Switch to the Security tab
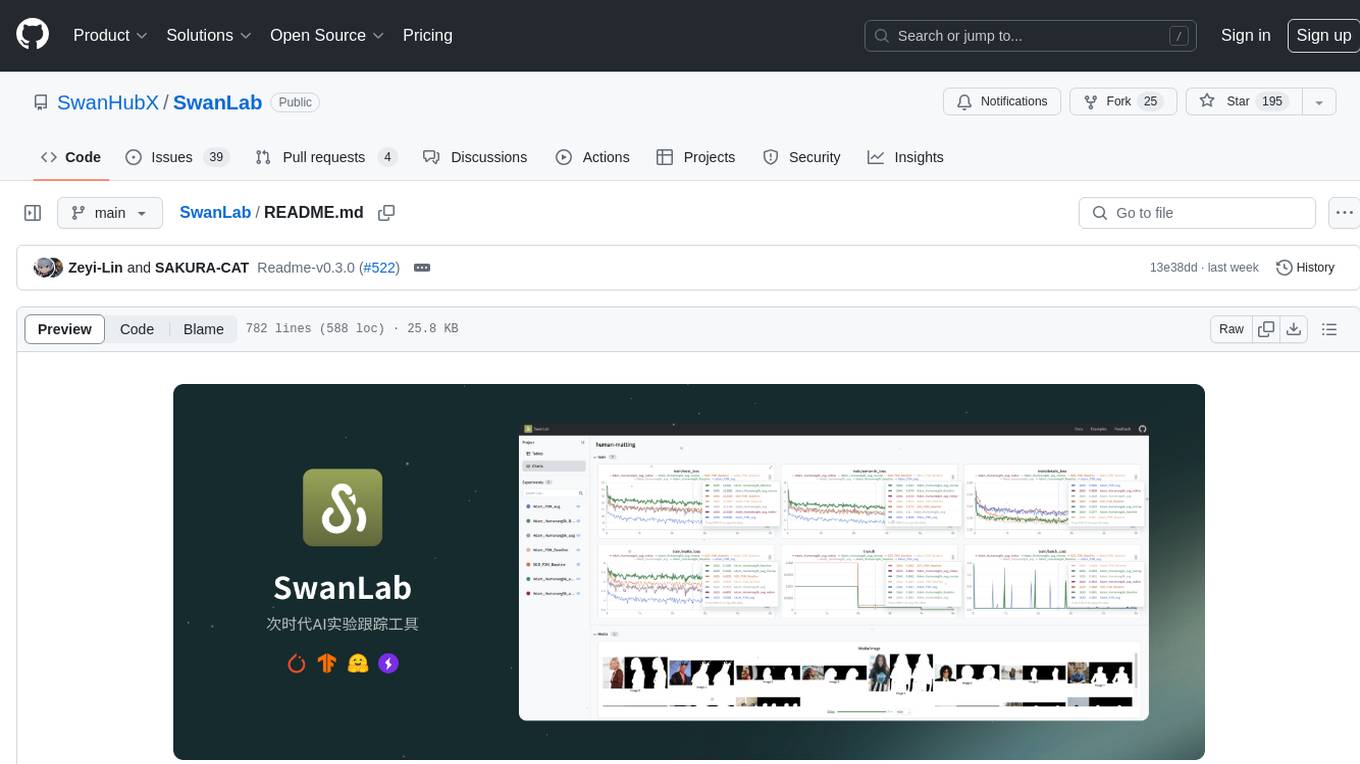The image size is (1360, 764). pos(801,157)
